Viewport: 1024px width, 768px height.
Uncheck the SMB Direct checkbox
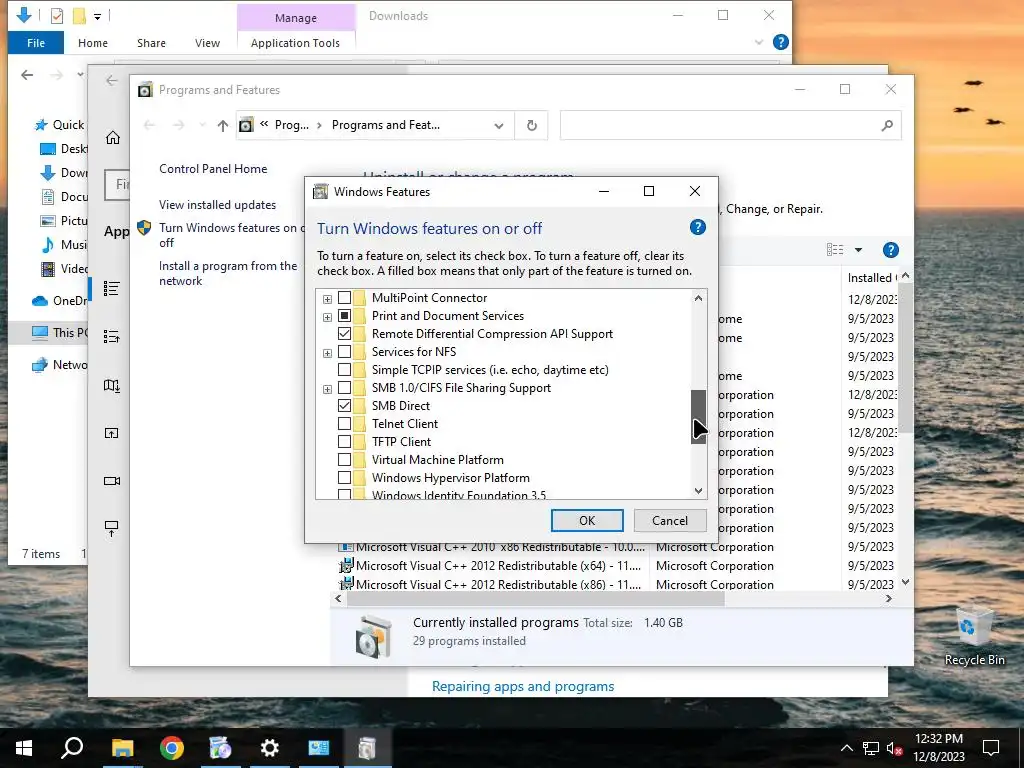pyautogui.click(x=344, y=406)
